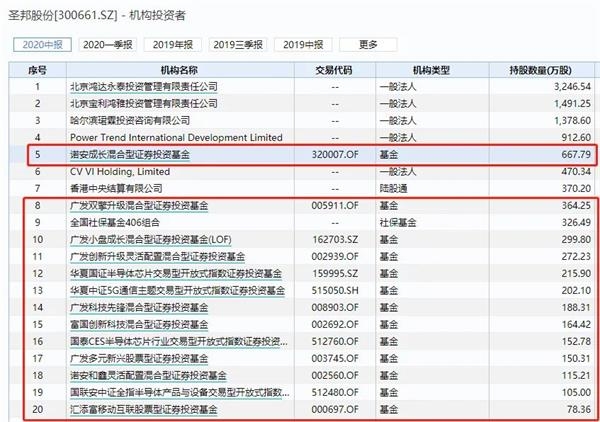This screenshot has width=600, height=422.
Task: Click trading code 002692.OF
Action: (x=335, y=324)
